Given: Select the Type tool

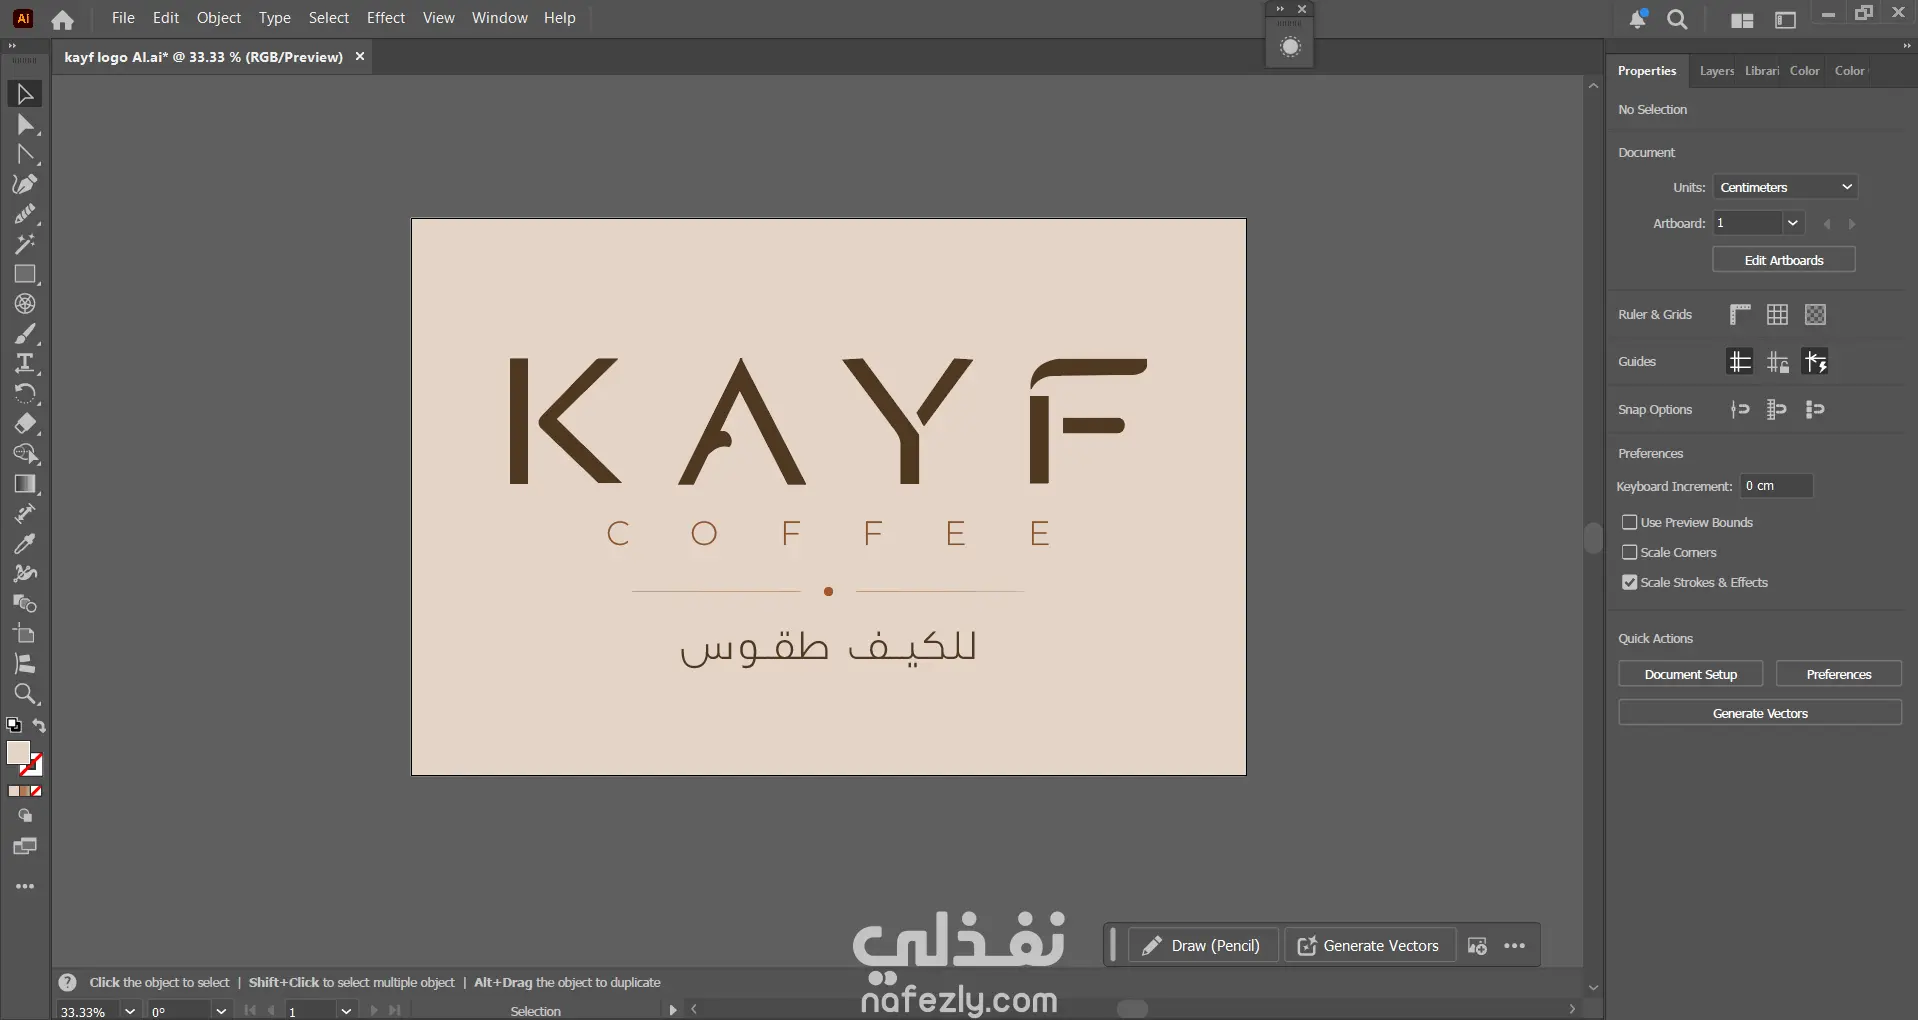Looking at the screenshot, I should [25, 364].
